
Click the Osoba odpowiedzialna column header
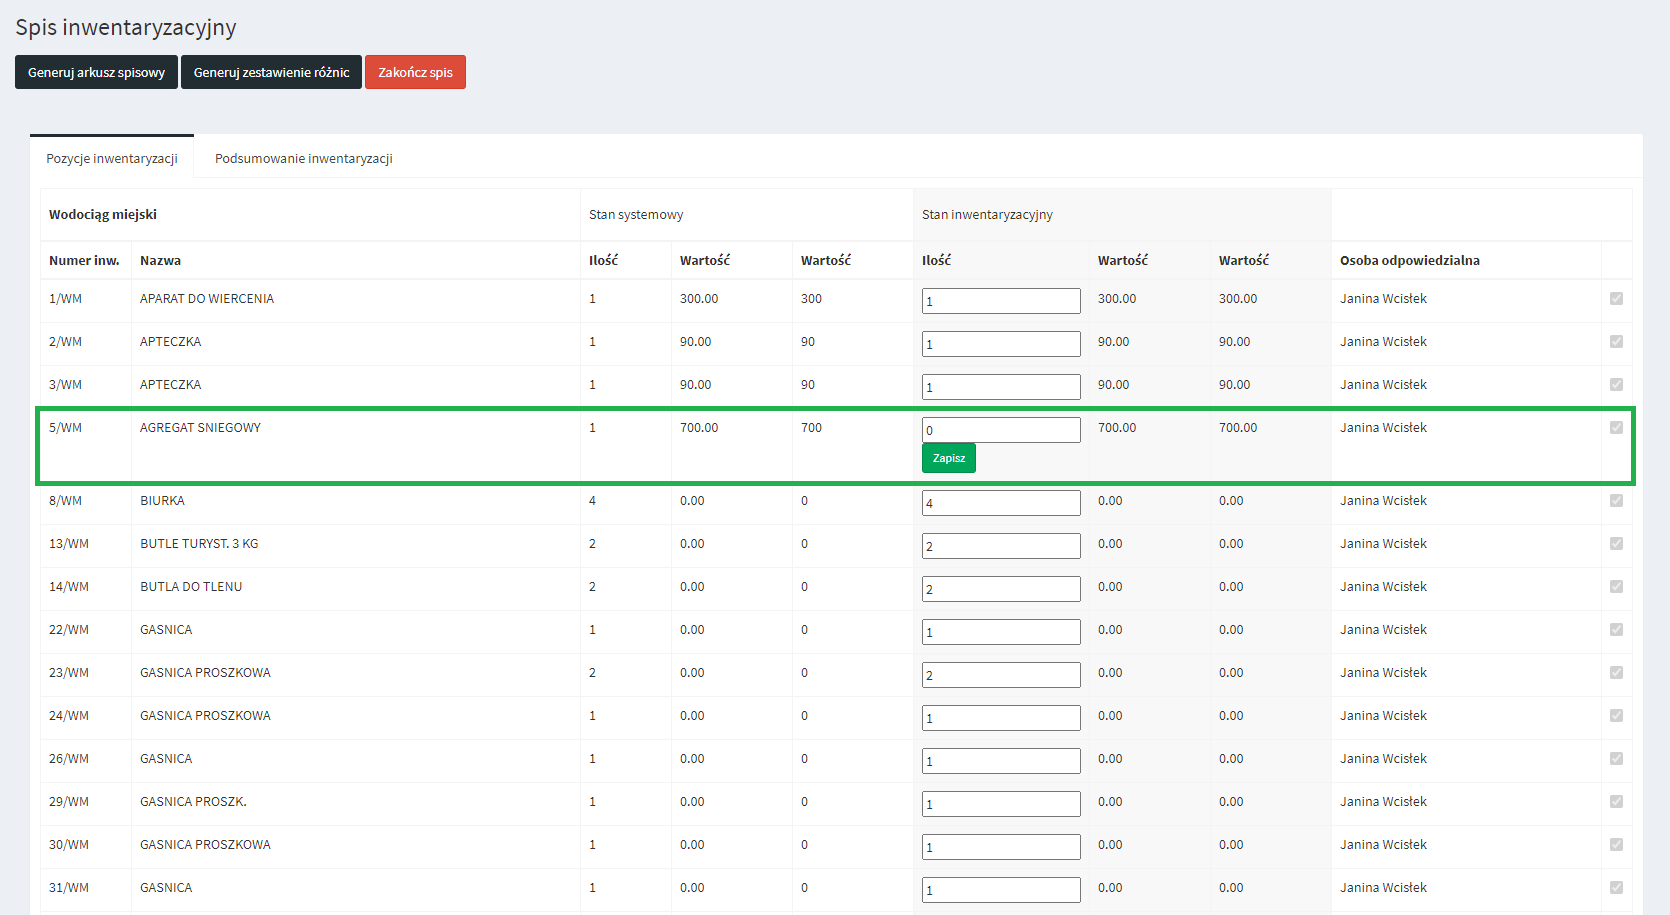pos(1409,260)
